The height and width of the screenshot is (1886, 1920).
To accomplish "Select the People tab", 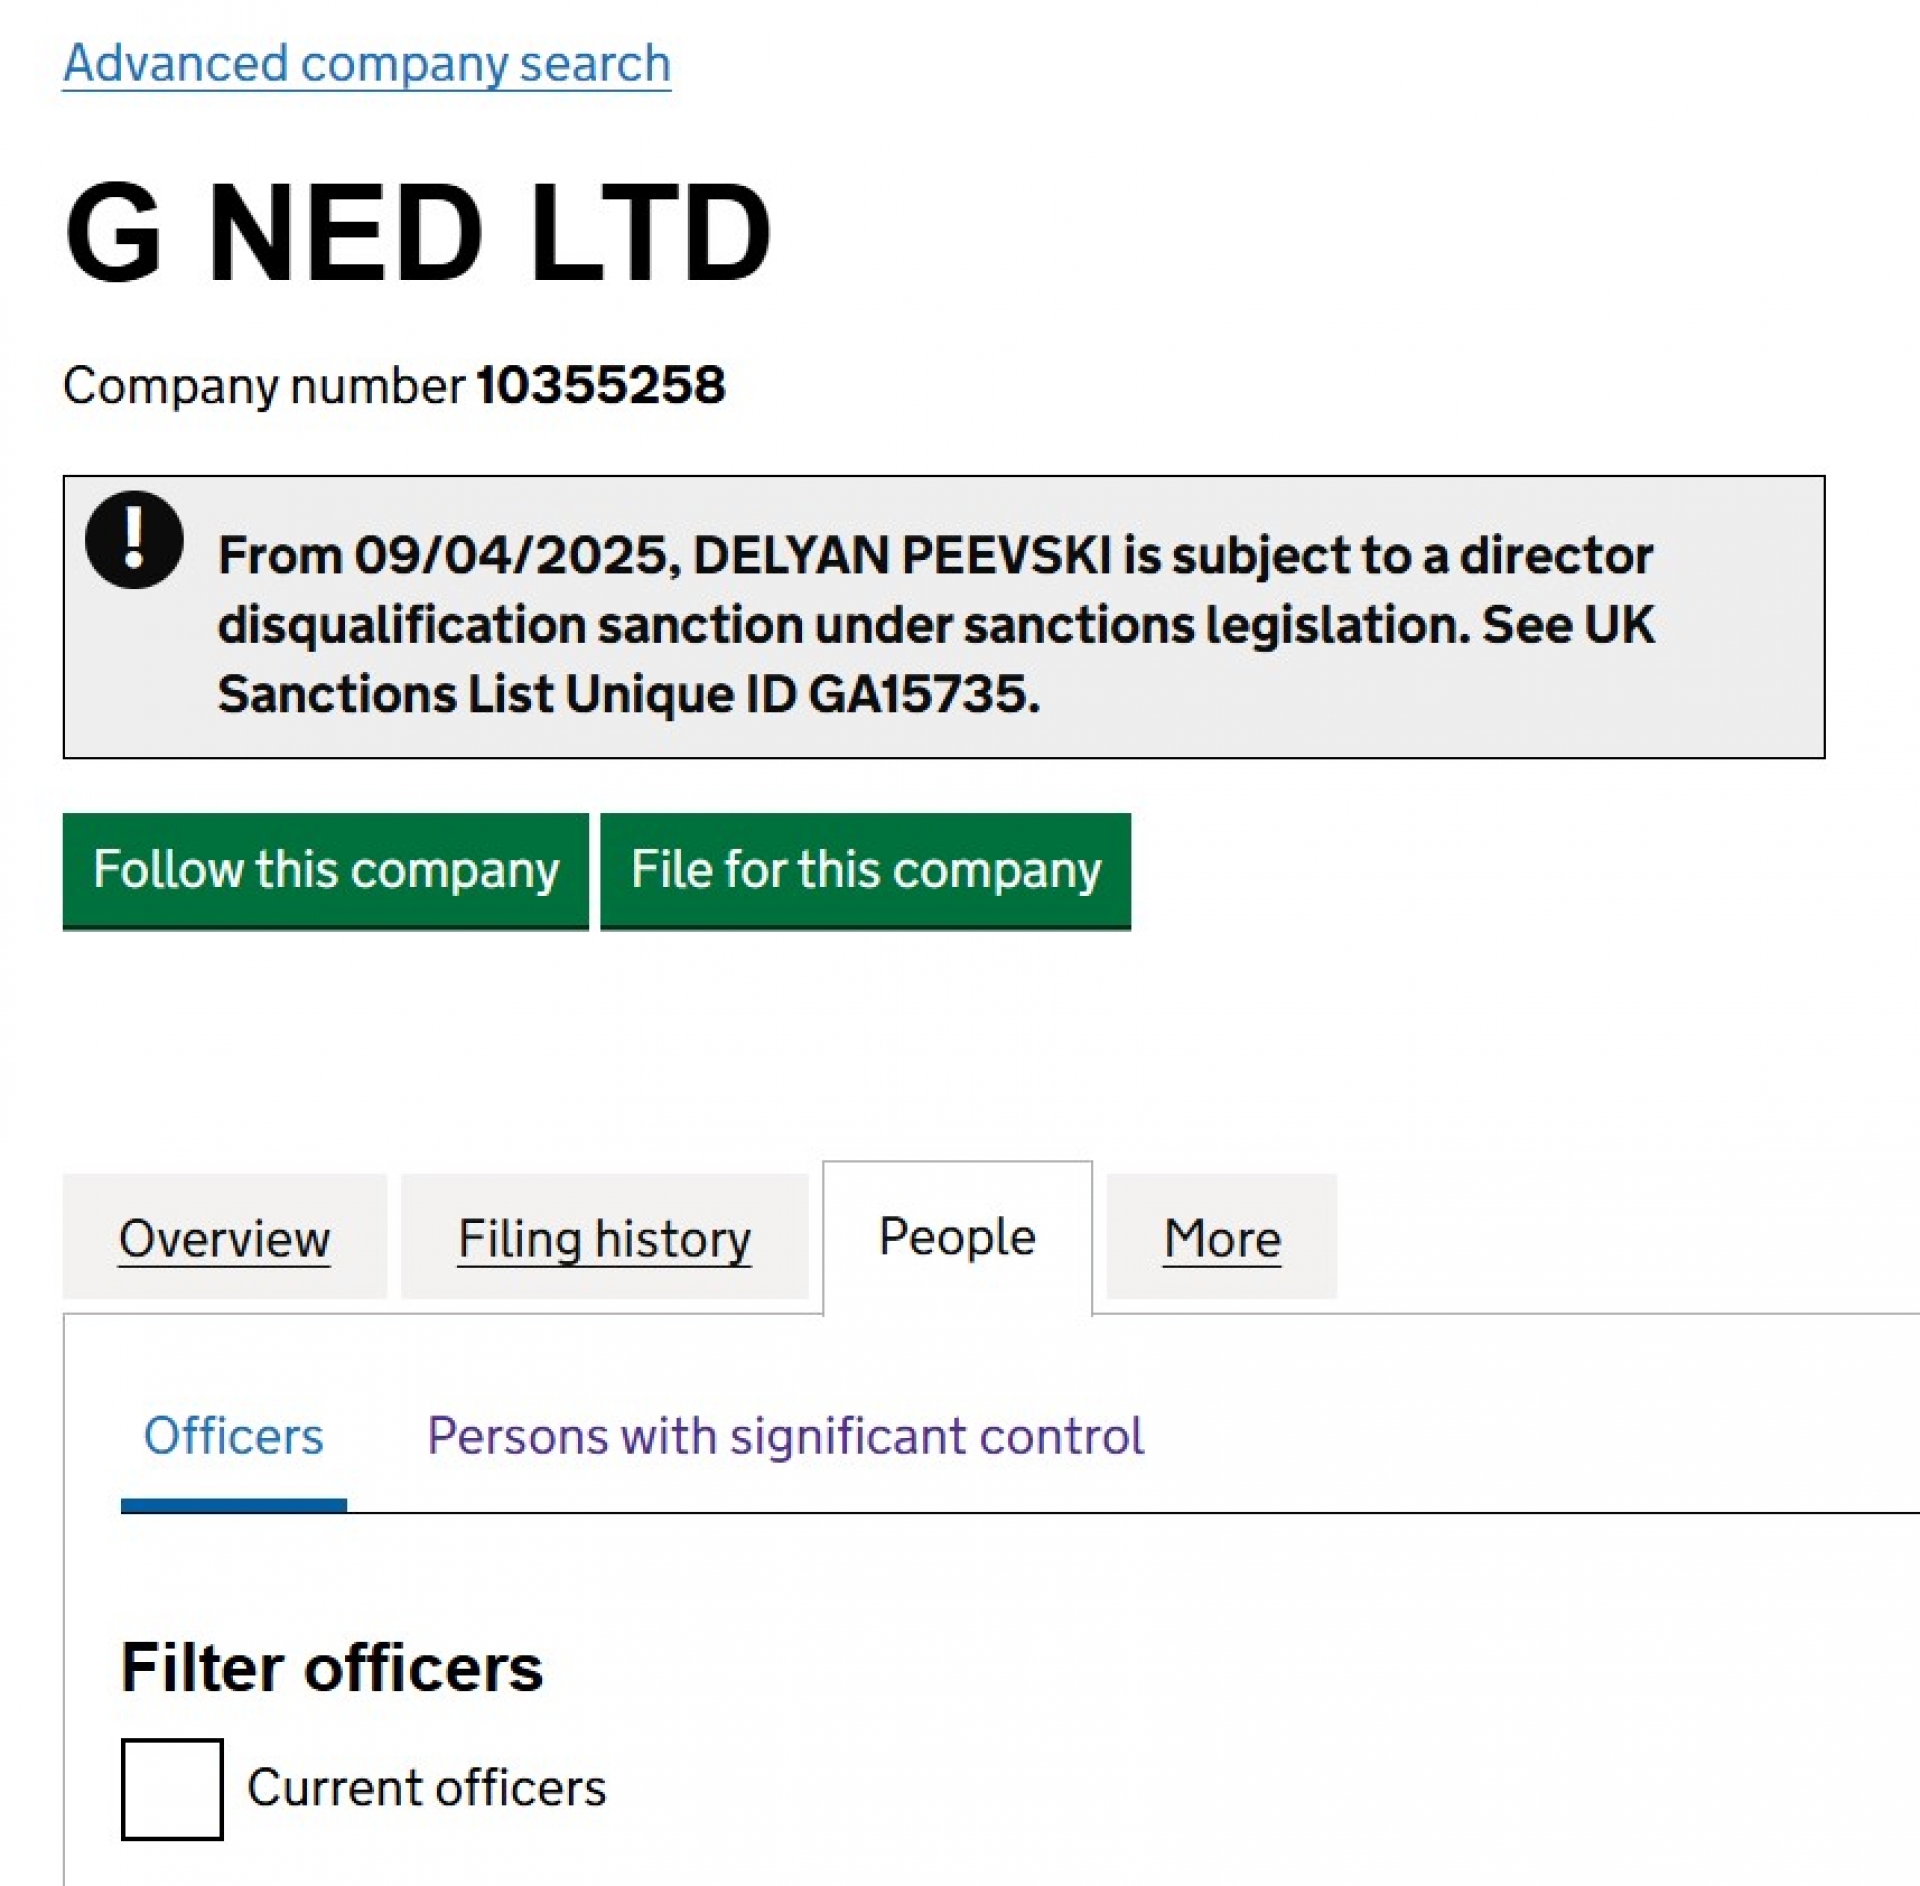I will (957, 1236).
